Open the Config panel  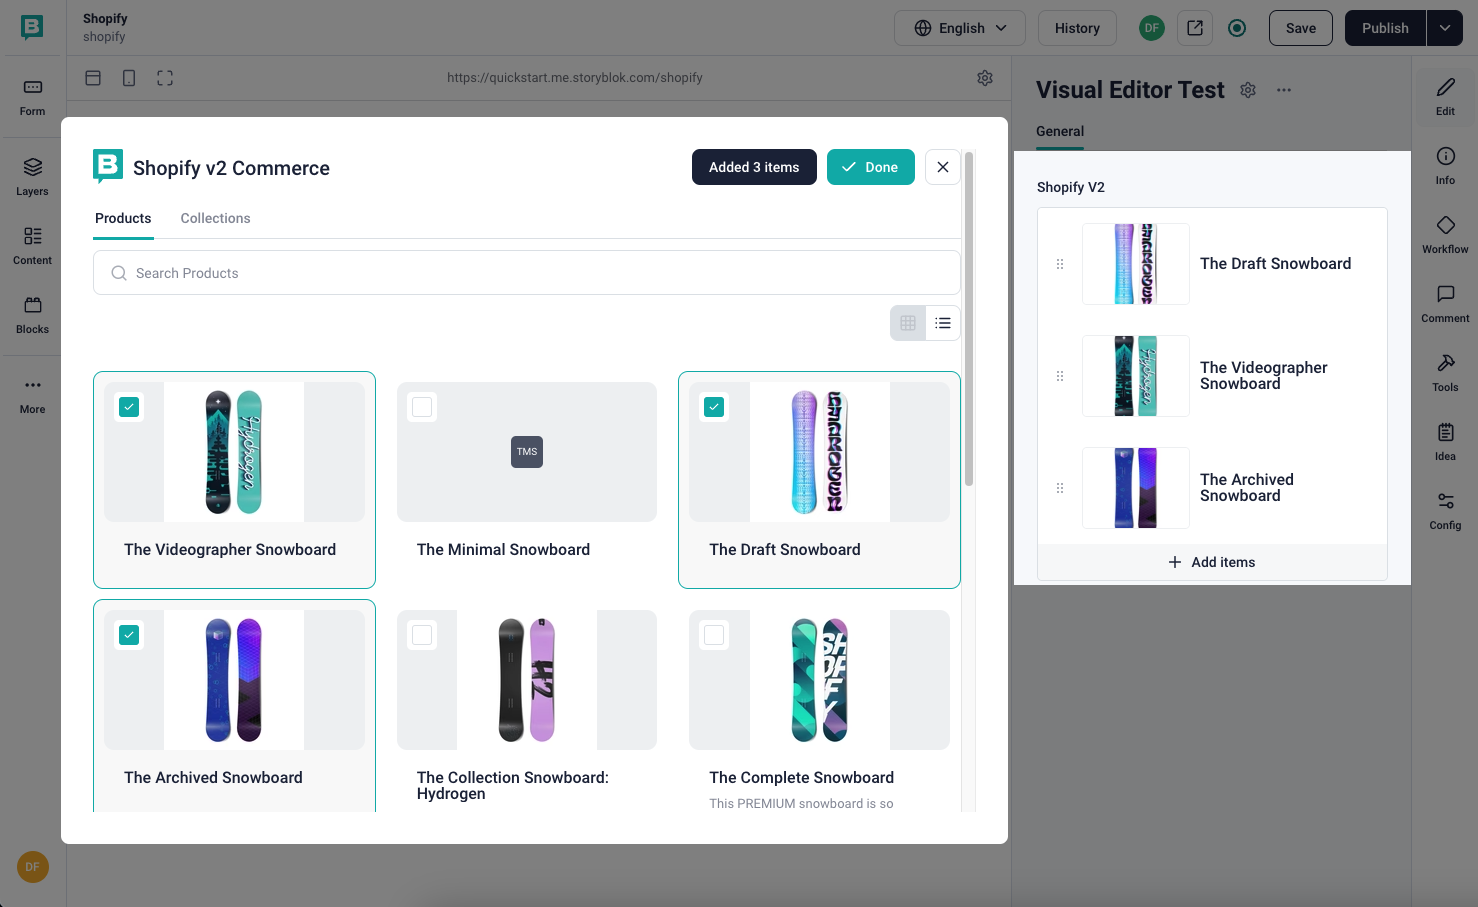click(x=1445, y=510)
